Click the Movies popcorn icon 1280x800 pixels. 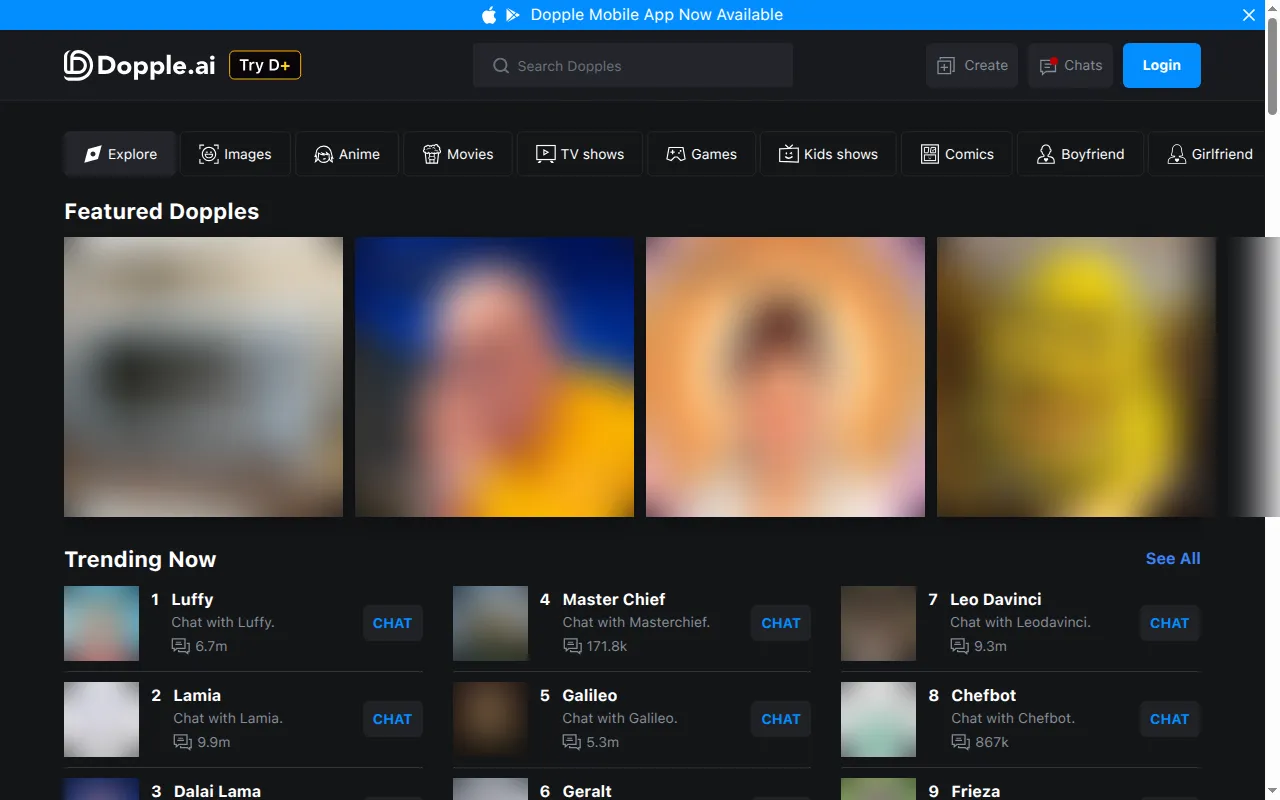tap(432, 154)
